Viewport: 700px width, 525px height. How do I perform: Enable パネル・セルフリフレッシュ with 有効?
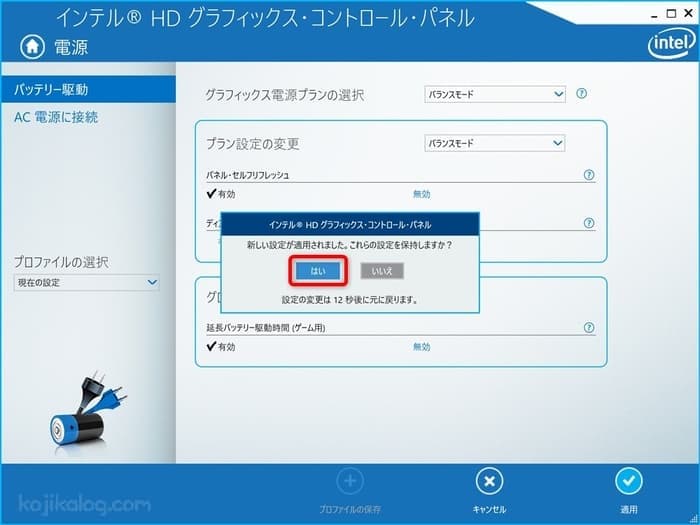pyautogui.click(x=221, y=194)
